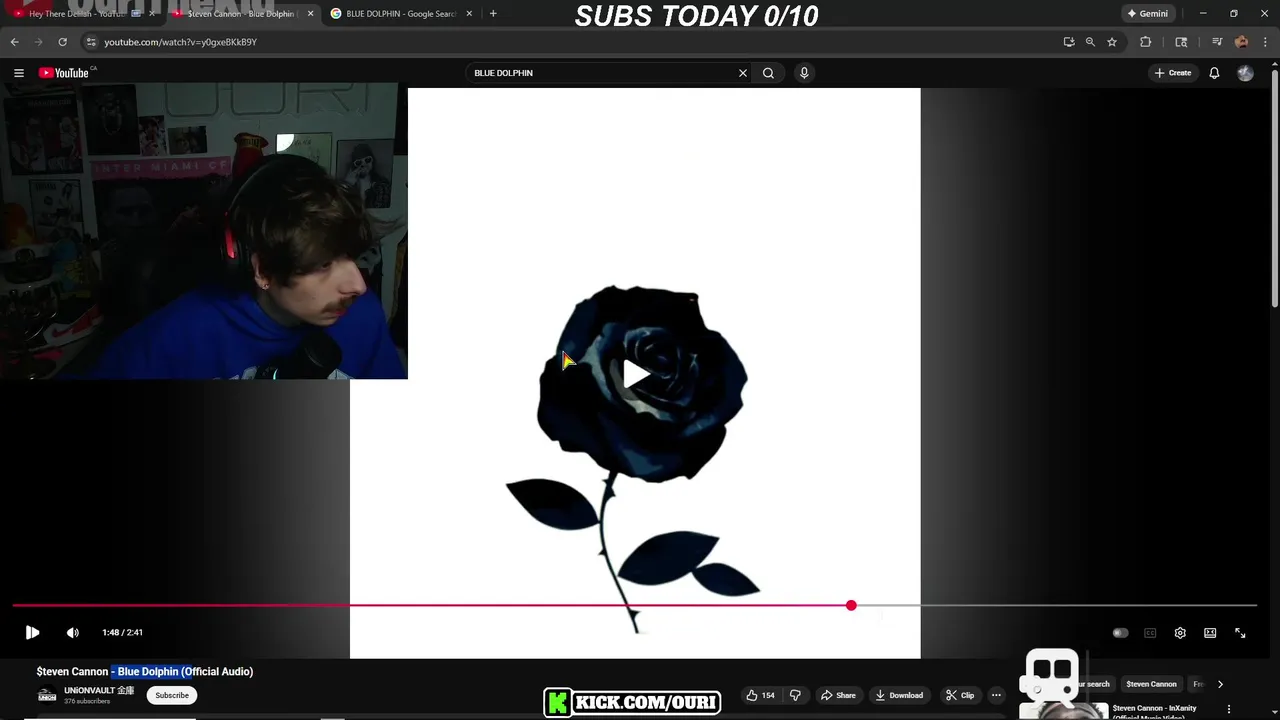Switch to Hey There Delilah tab
Viewport: 1280px width, 720px height.
click(x=84, y=14)
